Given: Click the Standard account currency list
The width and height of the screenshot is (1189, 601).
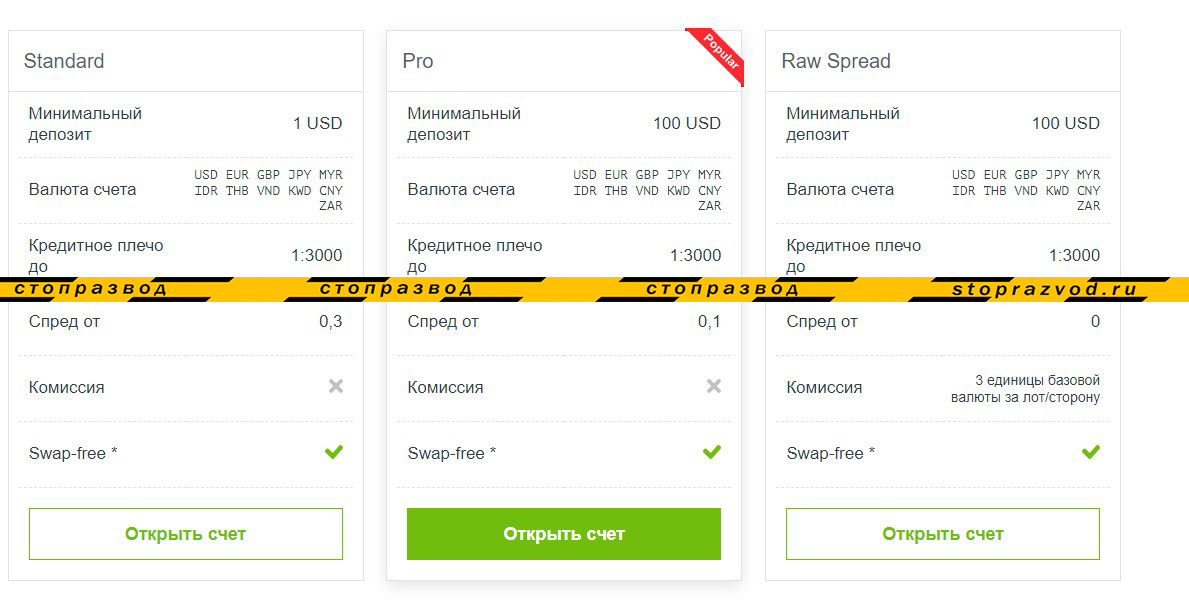Looking at the screenshot, I should [x=268, y=190].
